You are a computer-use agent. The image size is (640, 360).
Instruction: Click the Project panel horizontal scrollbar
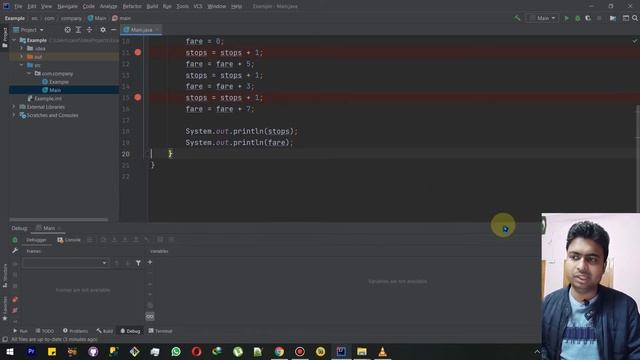point(59,220)
